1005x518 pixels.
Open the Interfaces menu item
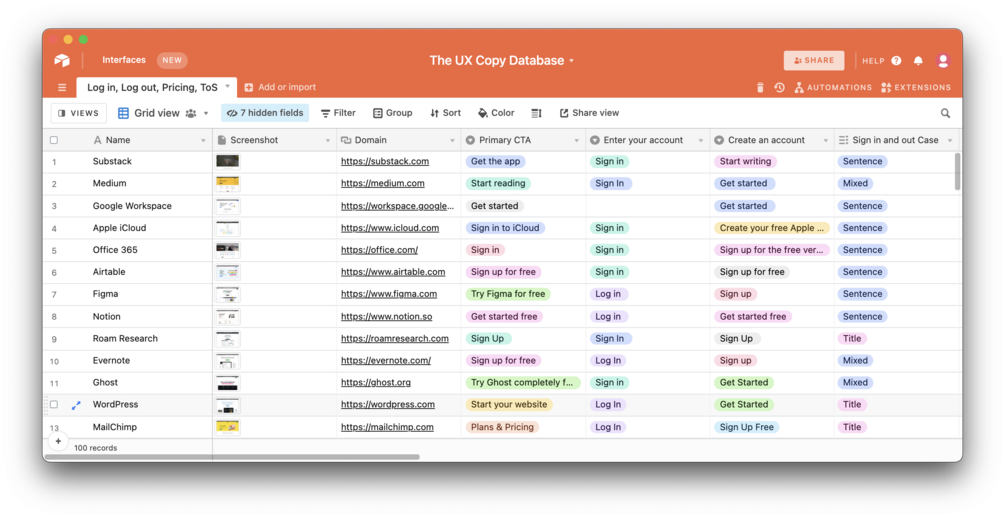(124, 60)
